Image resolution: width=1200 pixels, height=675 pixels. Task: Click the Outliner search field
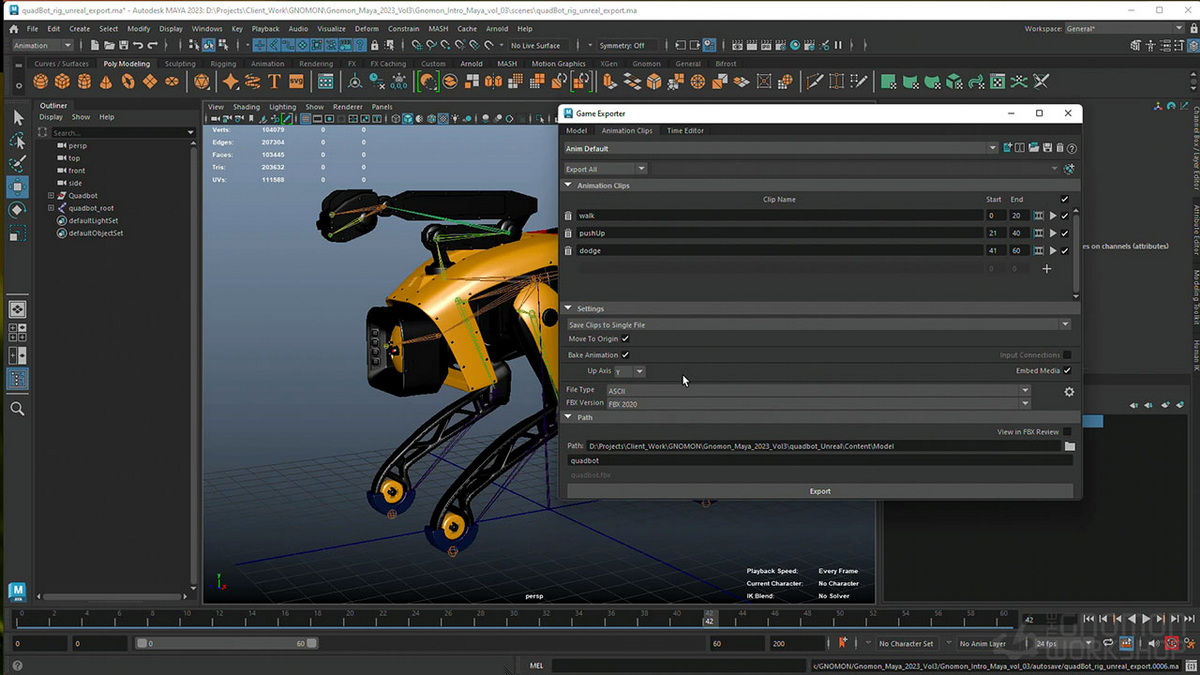pyautogui.click(x=118, y=132)
